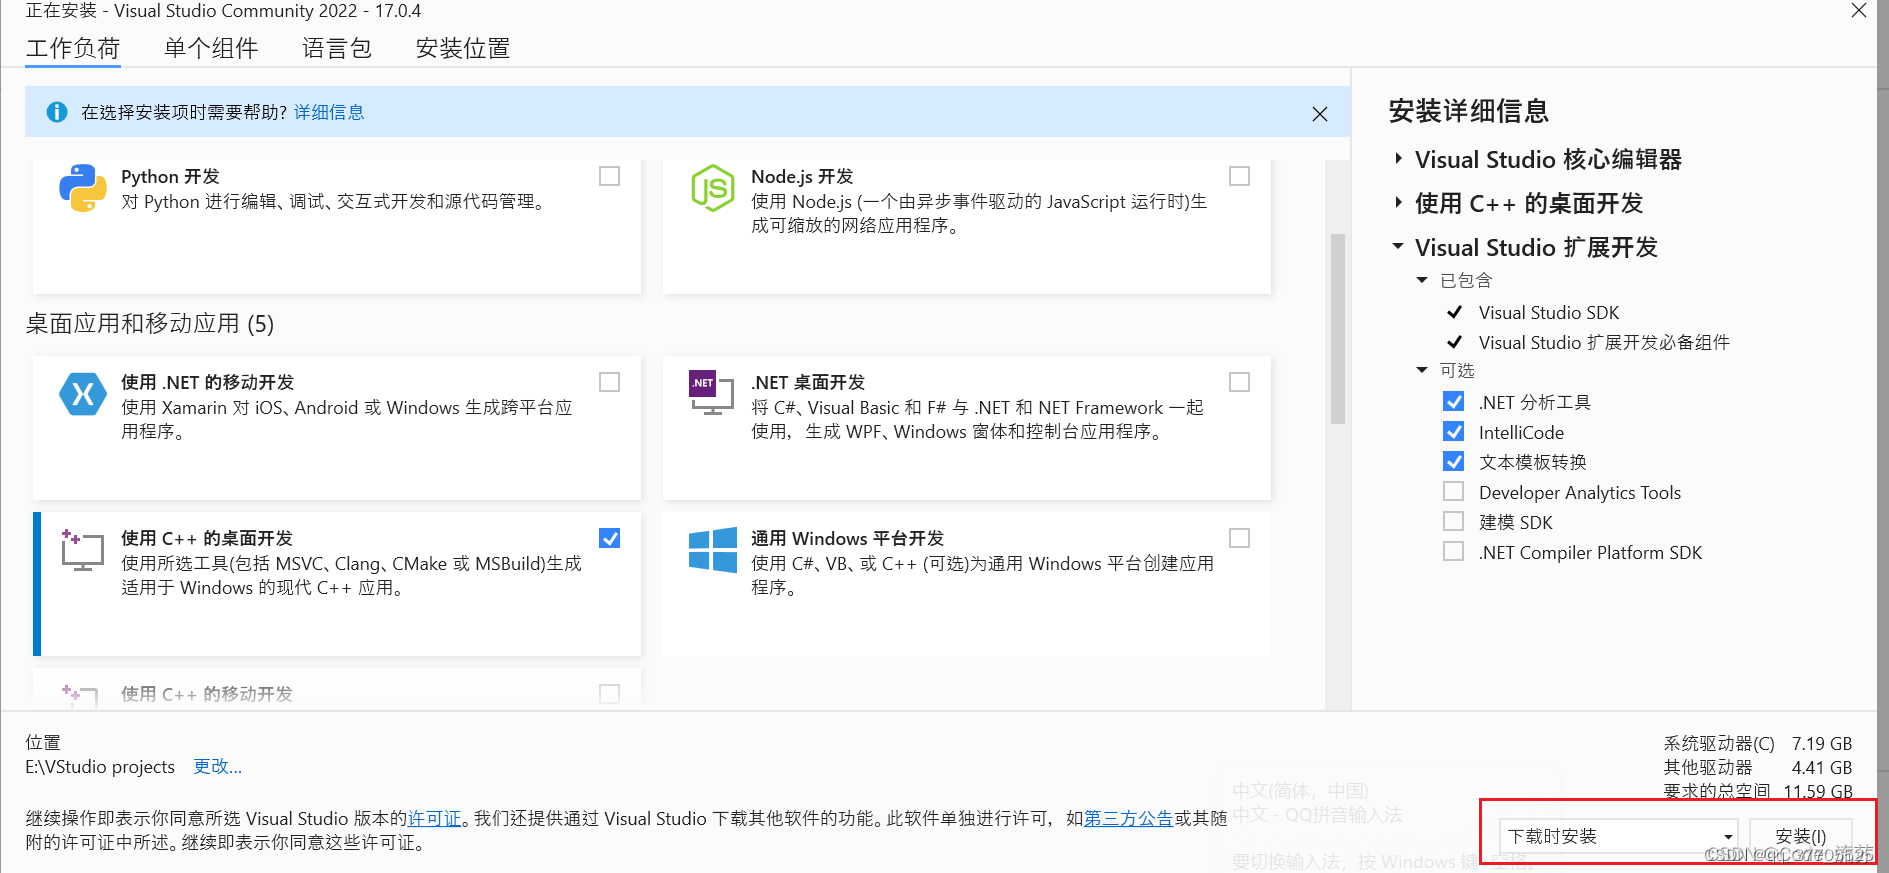1889x873 pixels.
Task: Check the 使用 .NET 的移动开发 workload
Action: click(609, 382)
